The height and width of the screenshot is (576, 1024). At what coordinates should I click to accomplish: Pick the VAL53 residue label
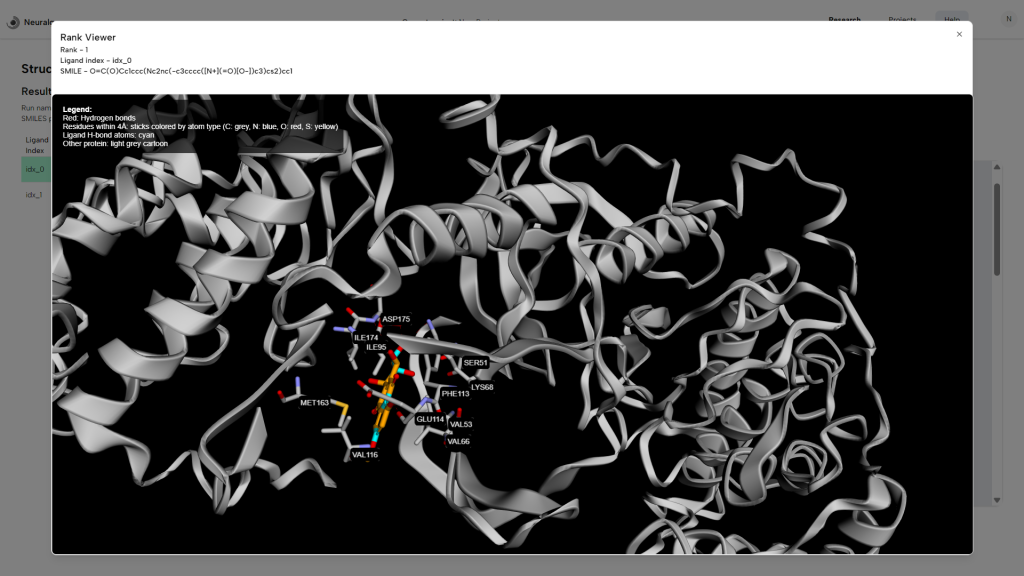pyautogui.click(x=461, y=424)
